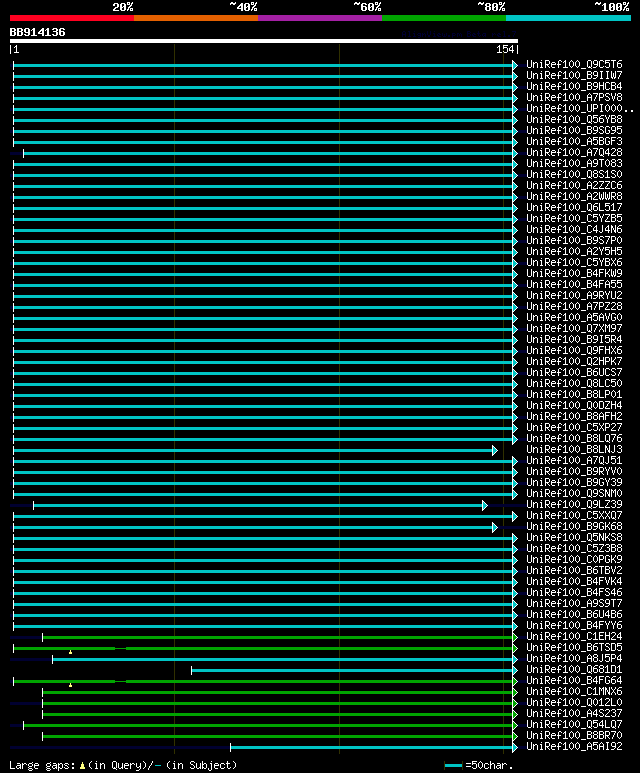Select the UniRef100_A9T083 label
The height and width of the screenshot is (773, 640).
[574, 164]
